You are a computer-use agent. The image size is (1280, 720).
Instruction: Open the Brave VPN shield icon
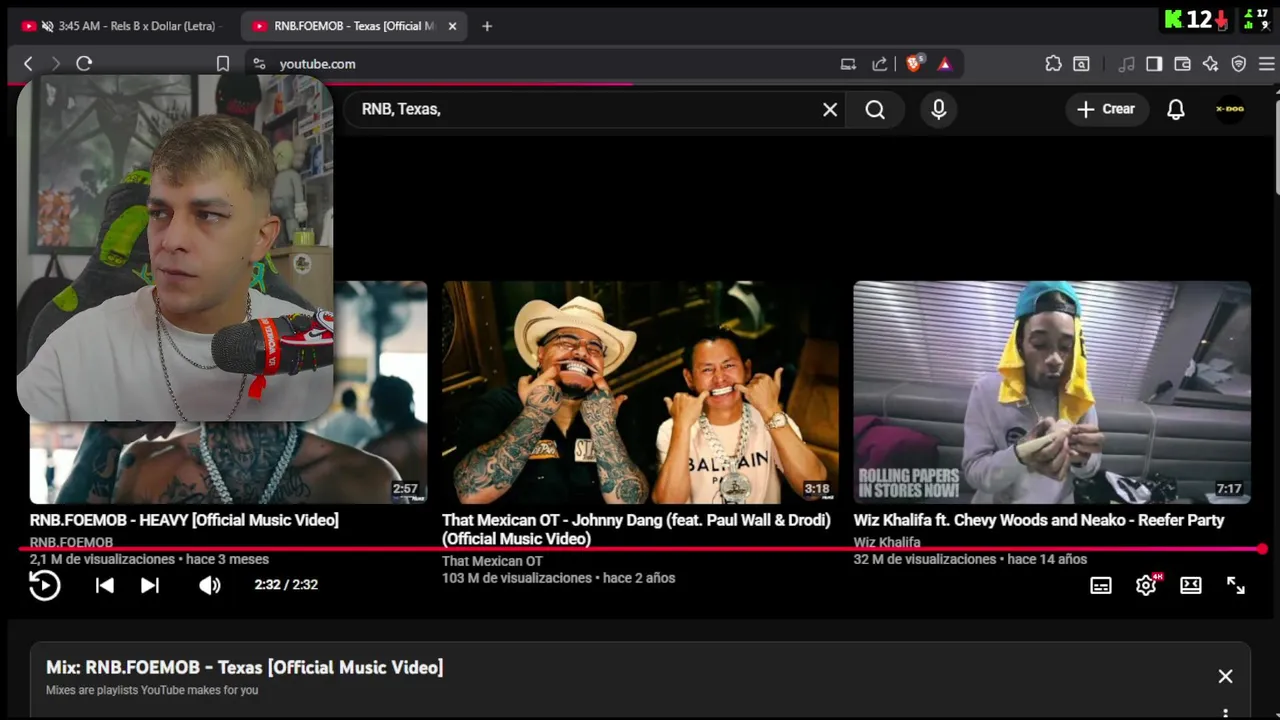point(1239,64)
